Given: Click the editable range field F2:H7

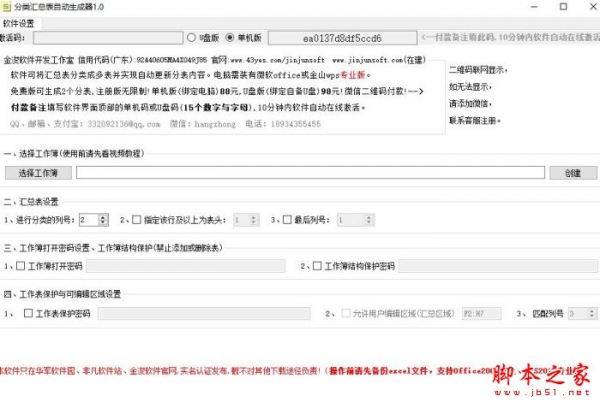Looking at the screenshot, I should (482, 314).
